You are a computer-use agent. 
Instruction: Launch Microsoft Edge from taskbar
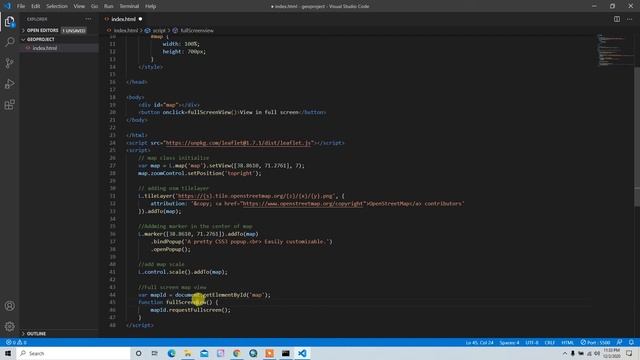pos(171,353)
